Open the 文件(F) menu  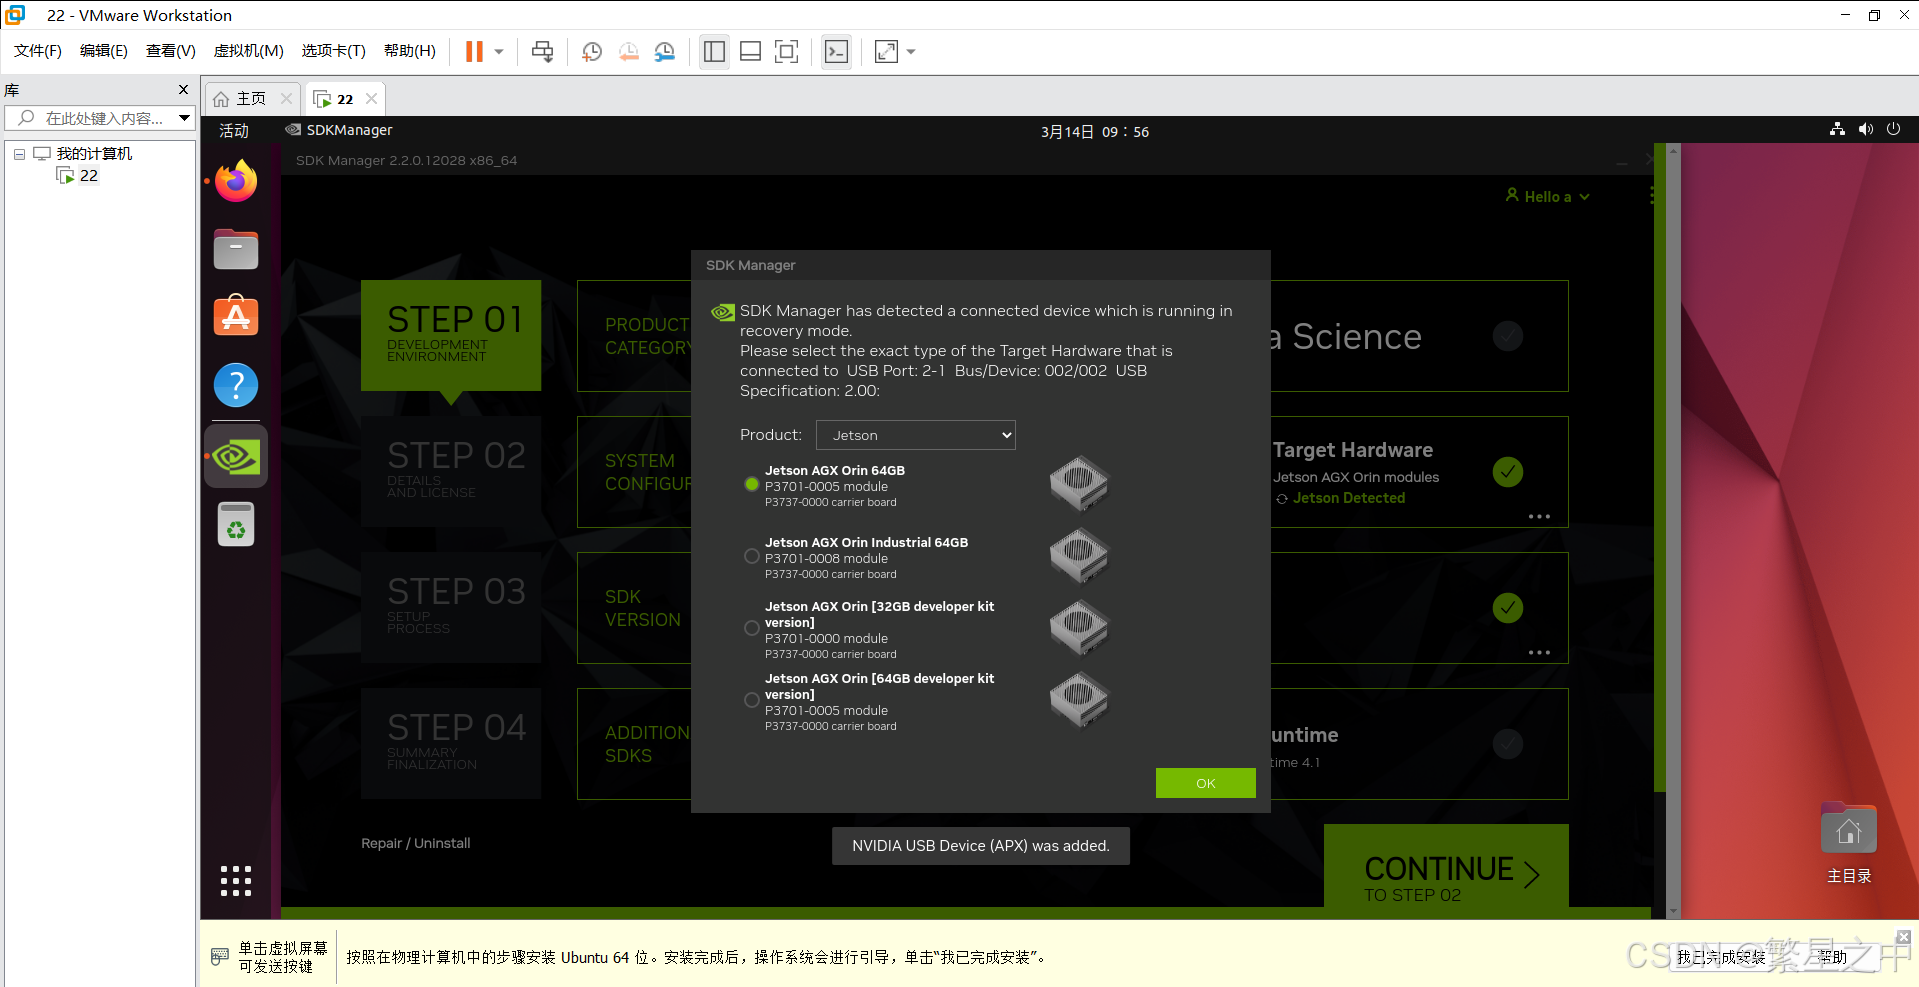38,51
